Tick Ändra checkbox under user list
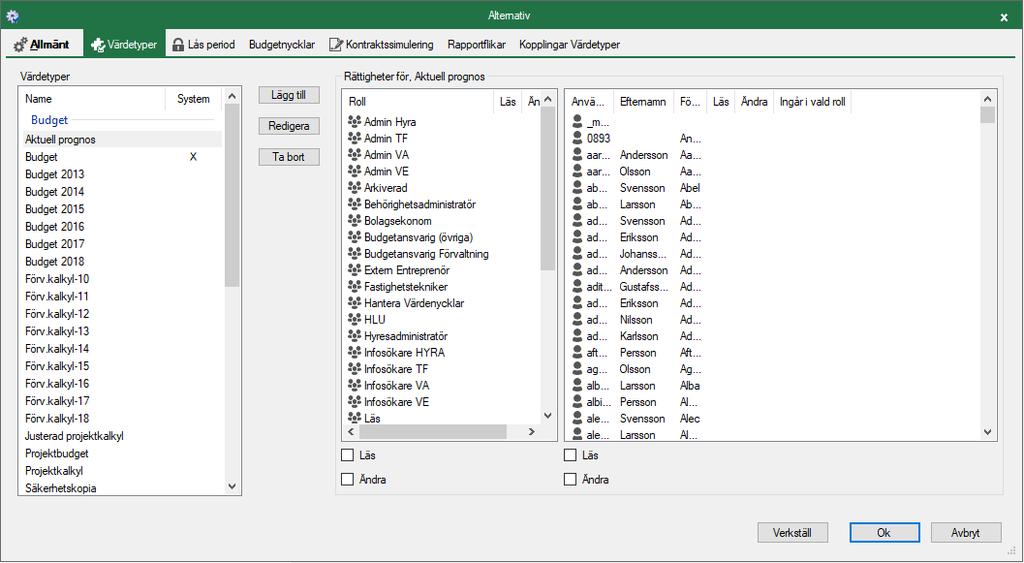Image resolution: width=1024 pixels, height=563 pixels. pyautogui.click(x=570, y=479)
